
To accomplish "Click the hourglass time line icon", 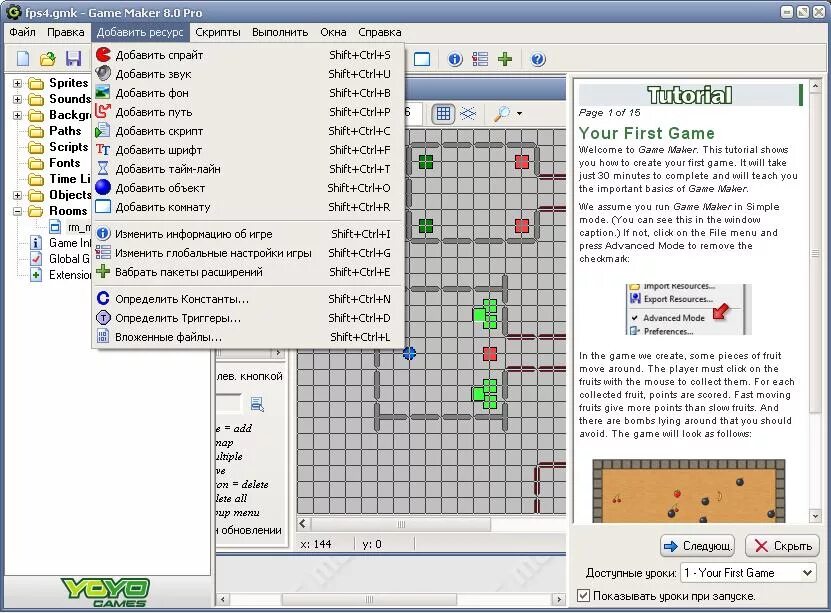I will pos(103,168).
